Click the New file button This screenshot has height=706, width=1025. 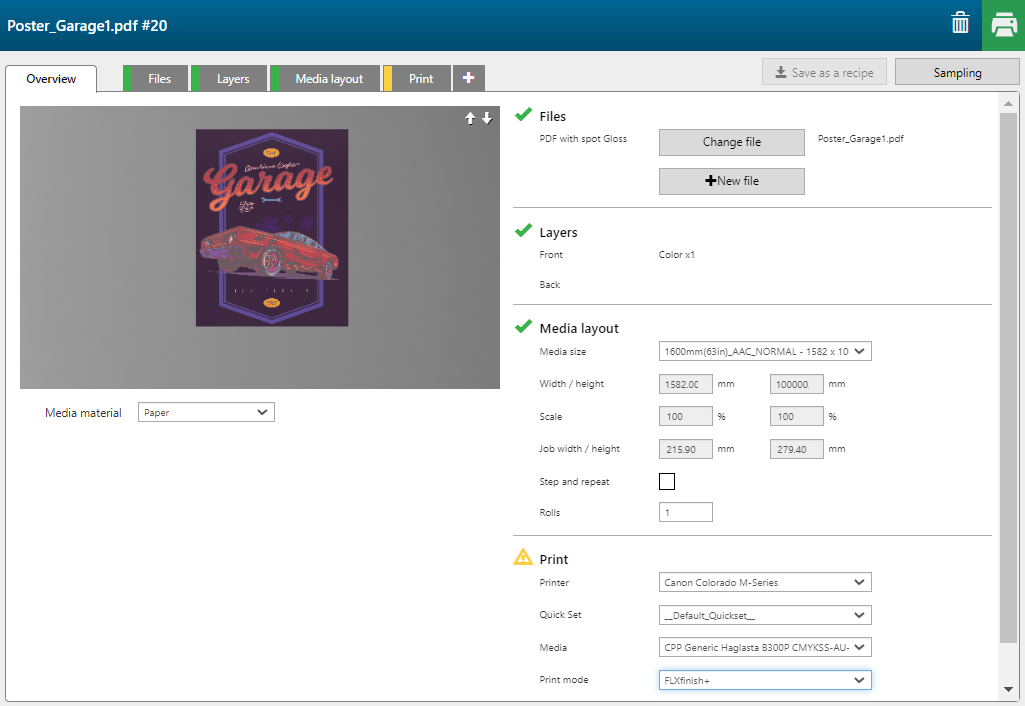731,181
